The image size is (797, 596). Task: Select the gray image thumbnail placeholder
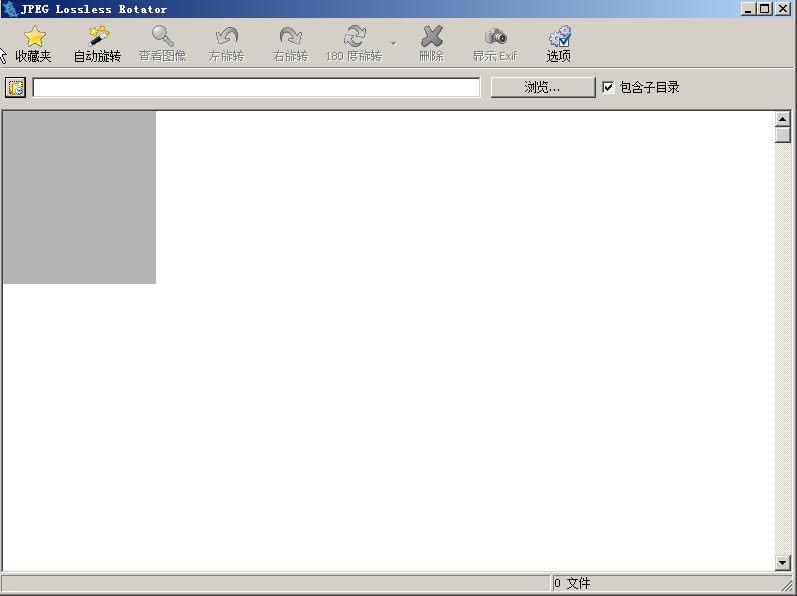tap(79, 197)
